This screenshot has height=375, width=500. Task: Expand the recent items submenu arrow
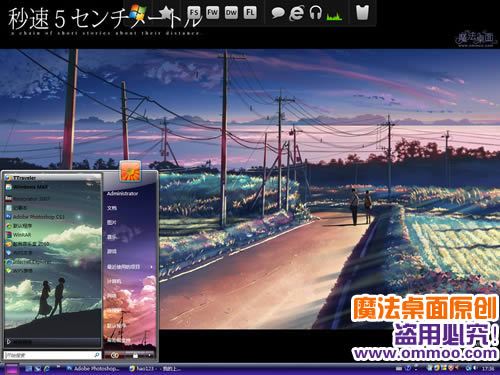pos(151,267)
